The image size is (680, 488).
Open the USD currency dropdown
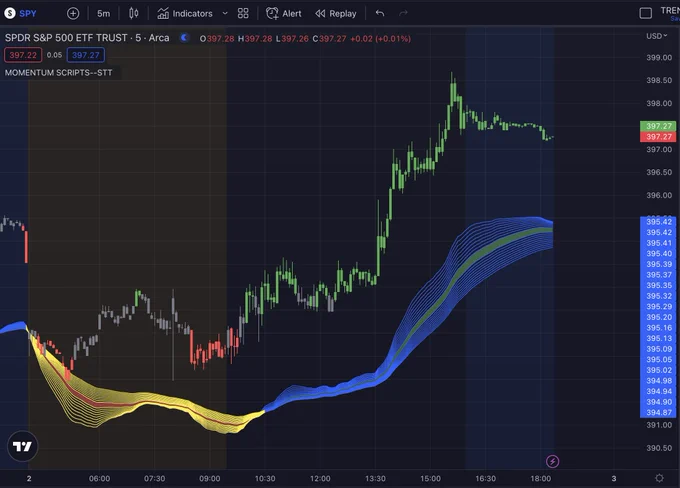[x=657, y=36]
